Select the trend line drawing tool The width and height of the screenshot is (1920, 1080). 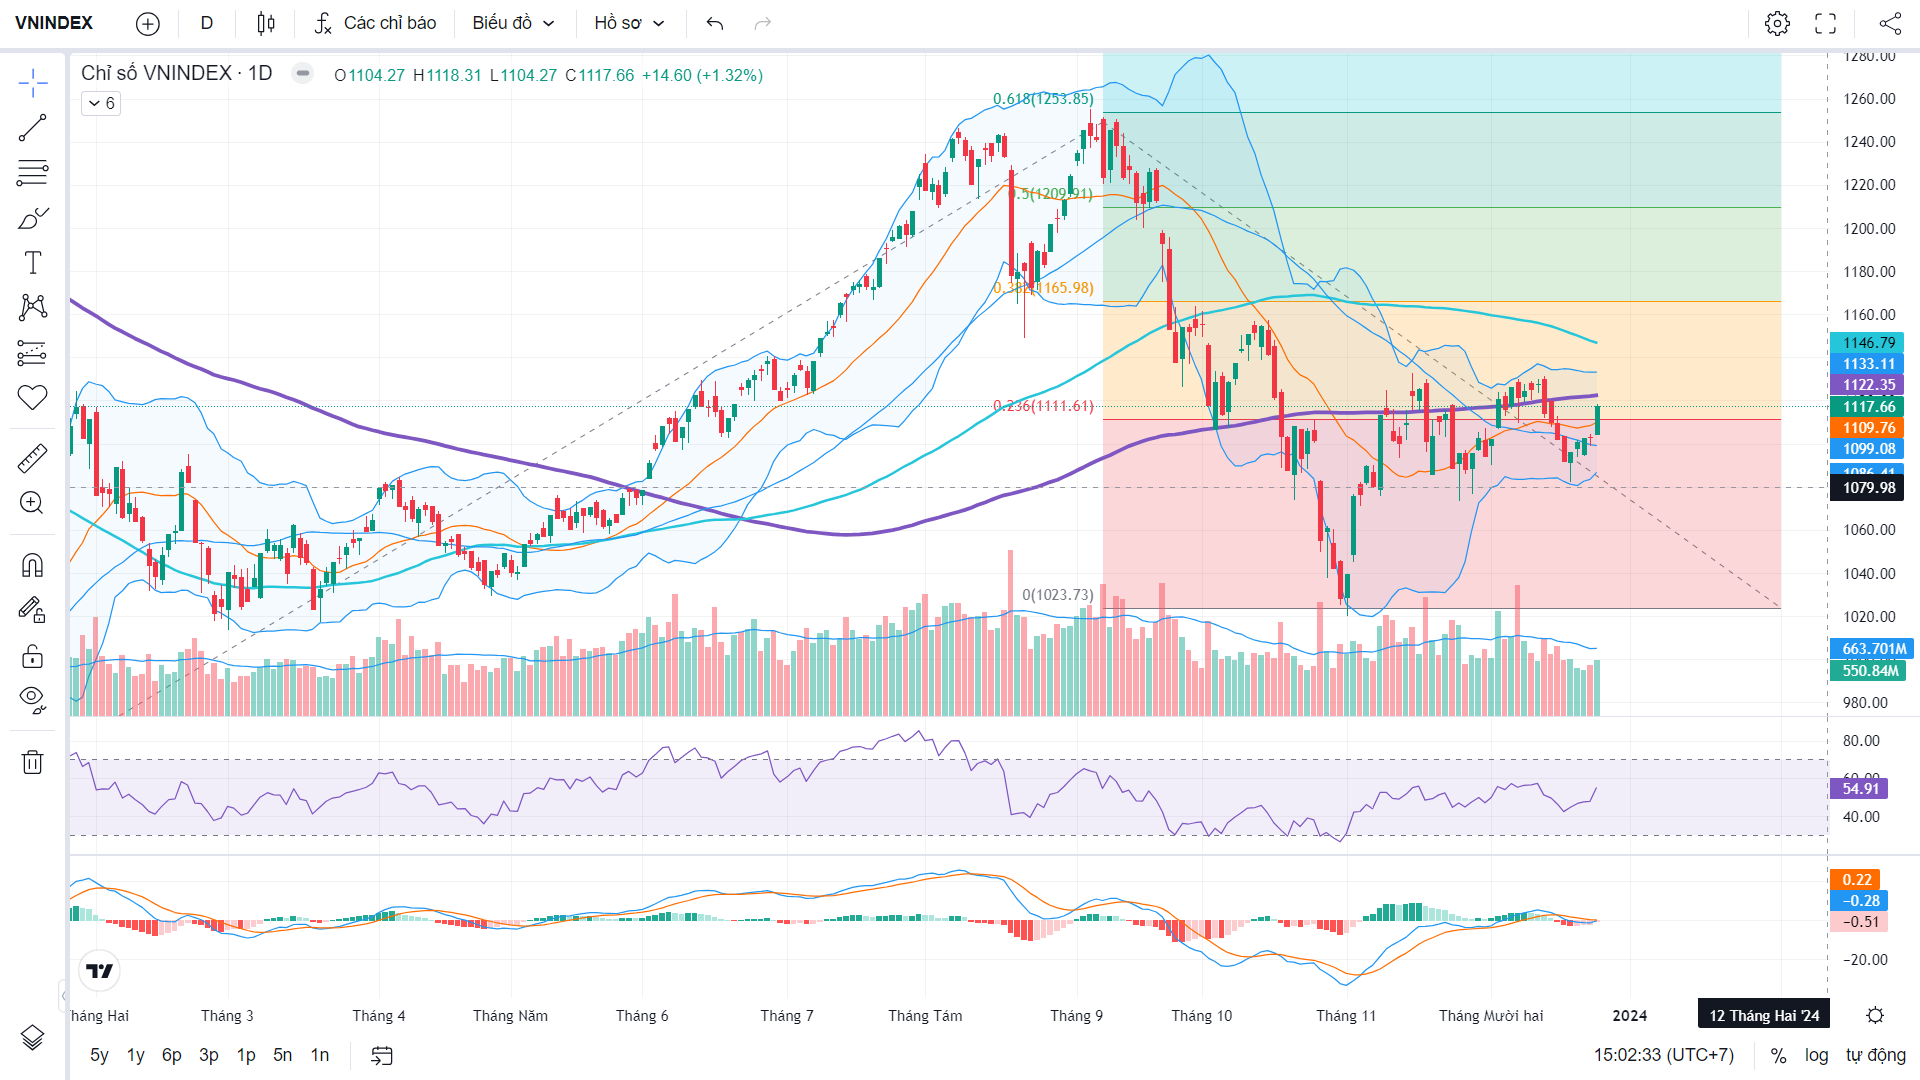[x=32, y=128]
